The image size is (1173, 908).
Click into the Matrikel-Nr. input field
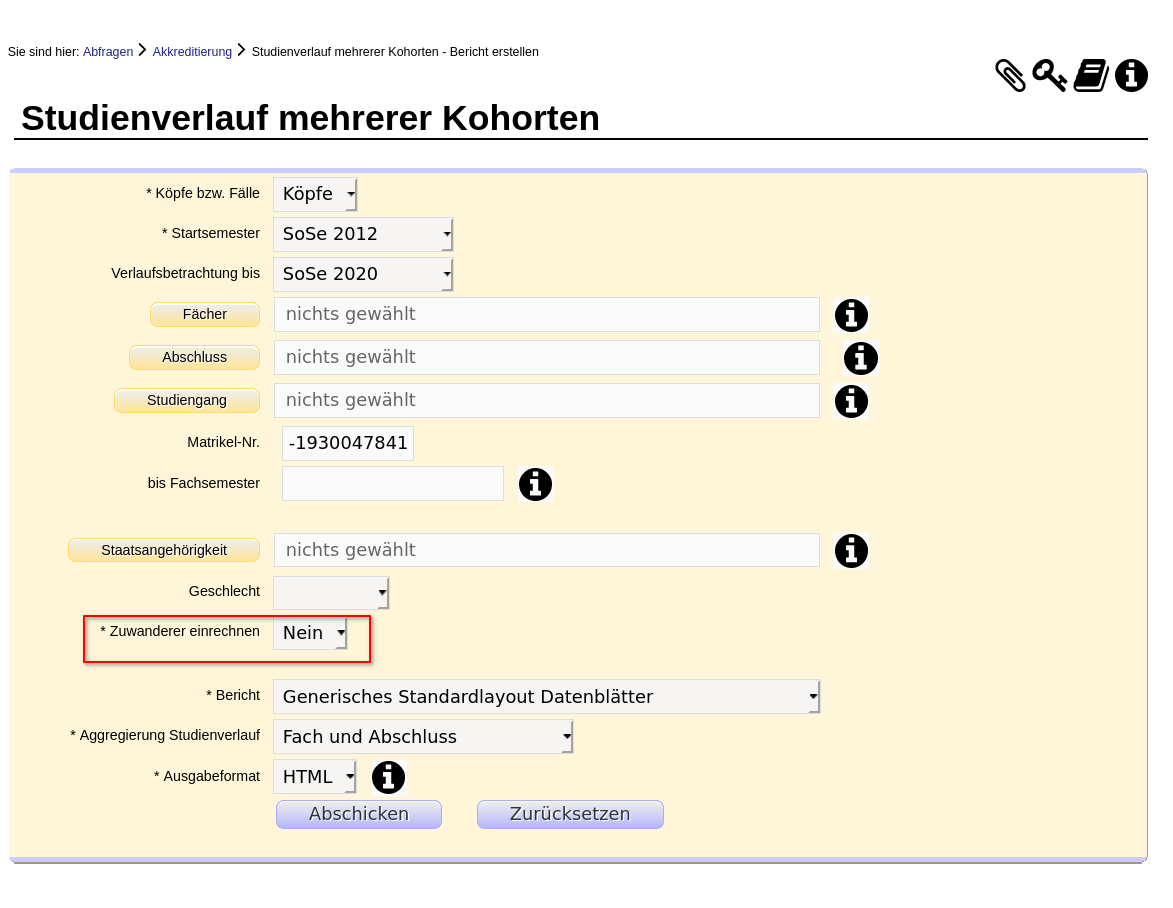pos(348,443)
